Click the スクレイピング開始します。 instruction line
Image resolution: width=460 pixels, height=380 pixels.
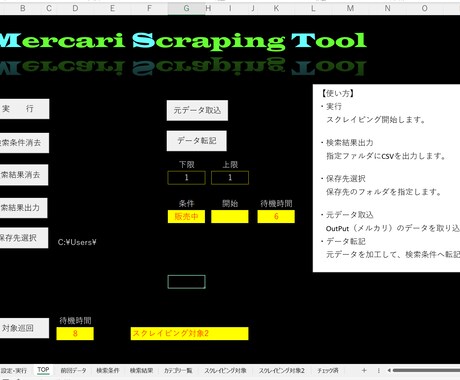point(375,120)
